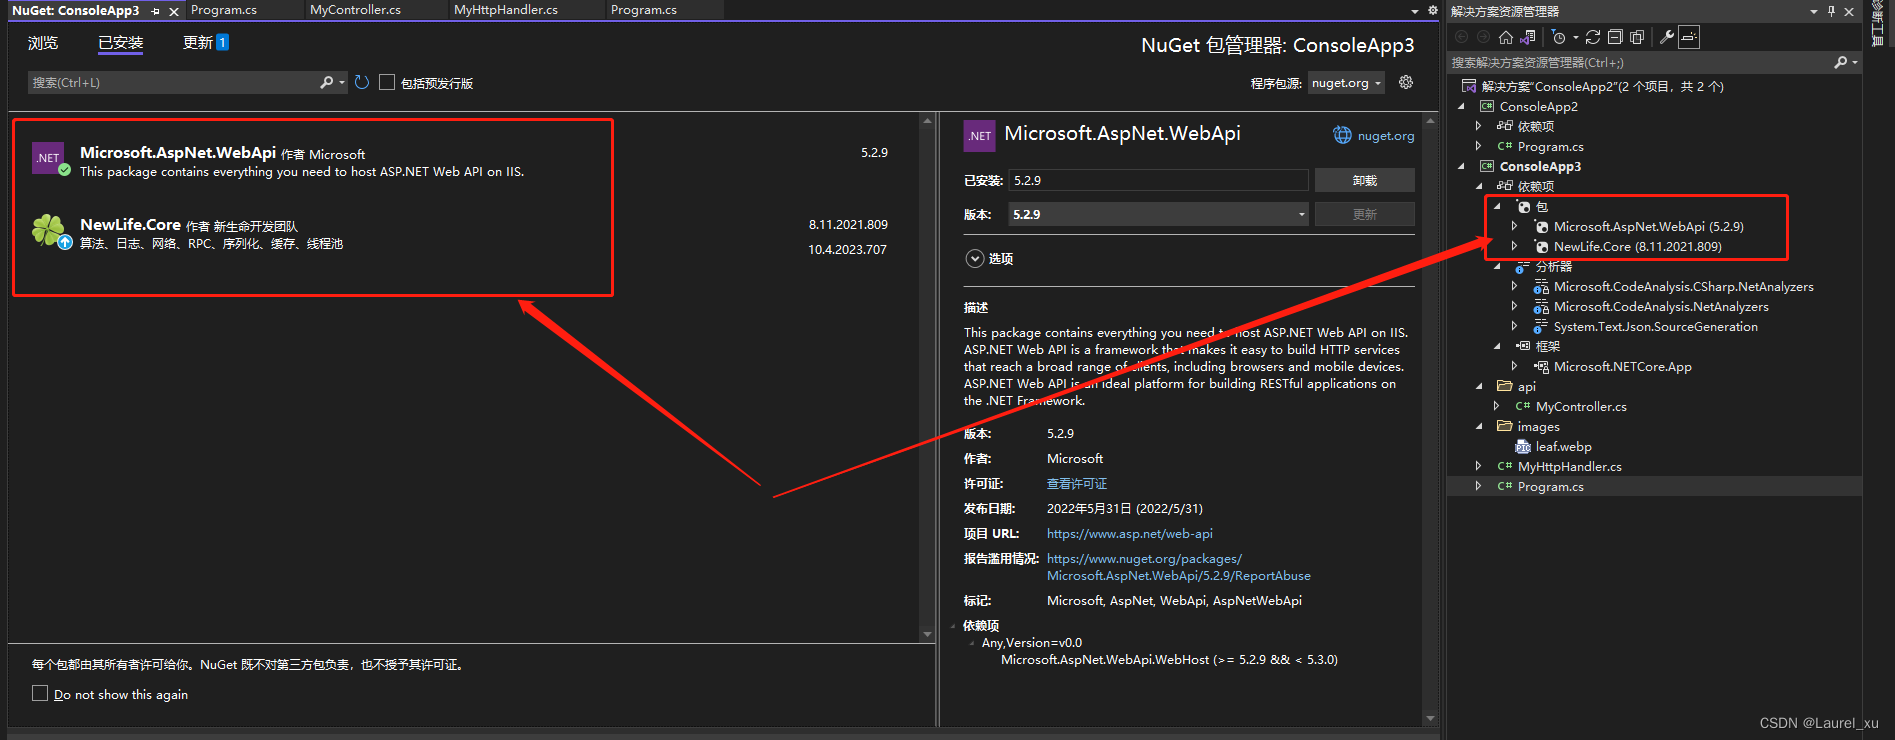This screenshot has width=1895, height=740.
Task: Open properties with the wrench icon
Action: click(x=1666, y=37)
